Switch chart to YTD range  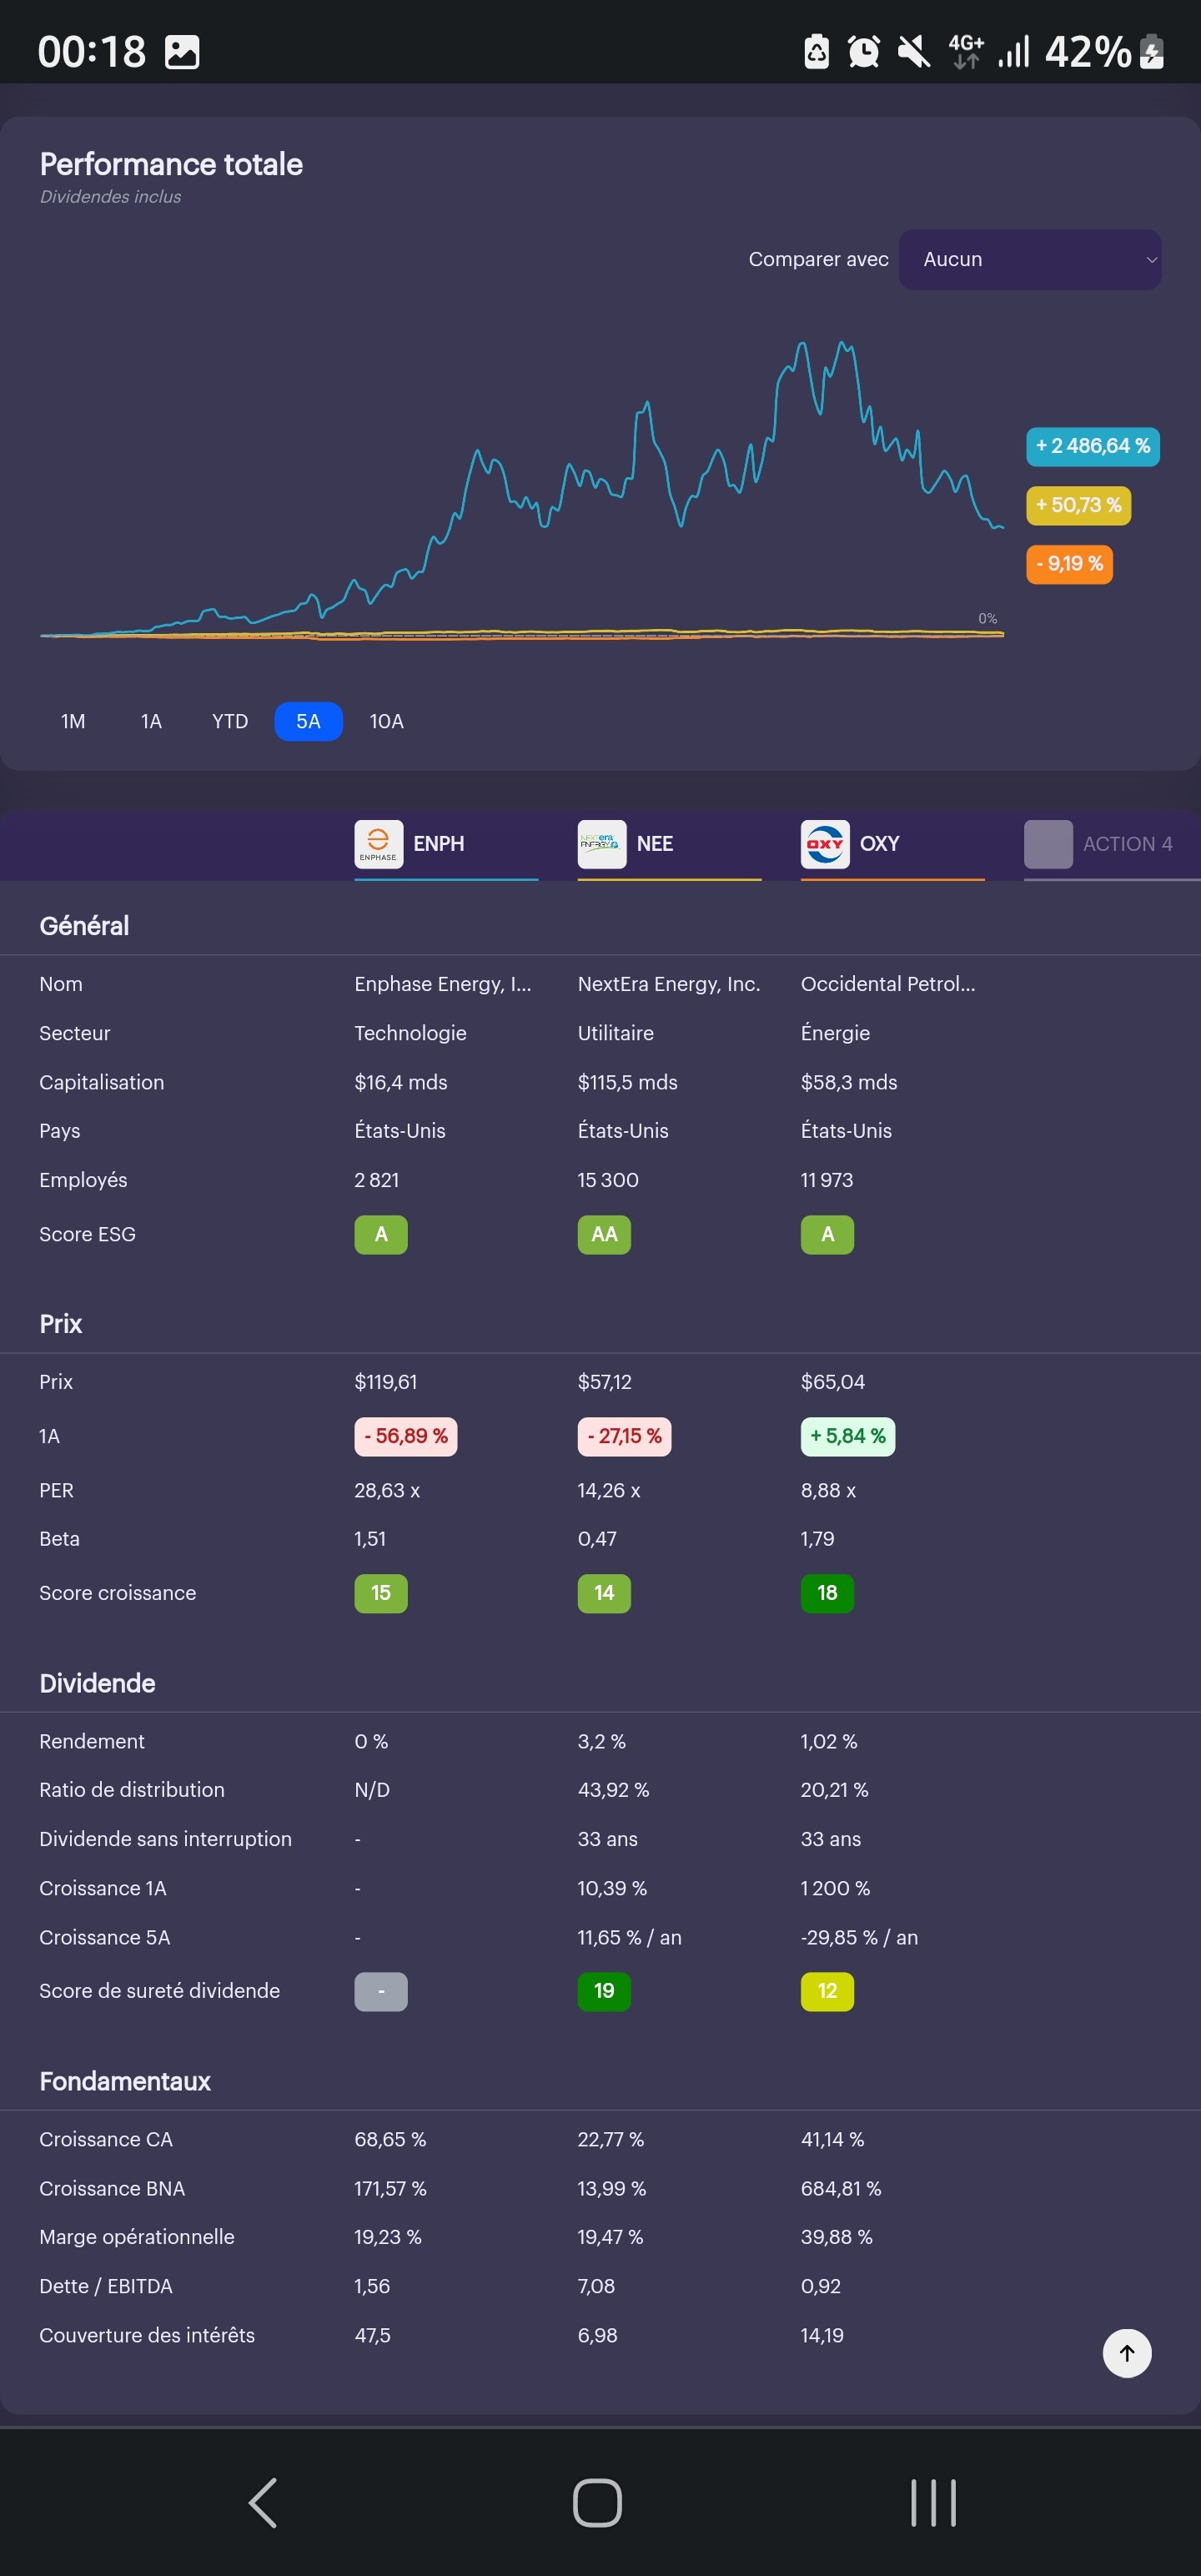pos(230,721)
